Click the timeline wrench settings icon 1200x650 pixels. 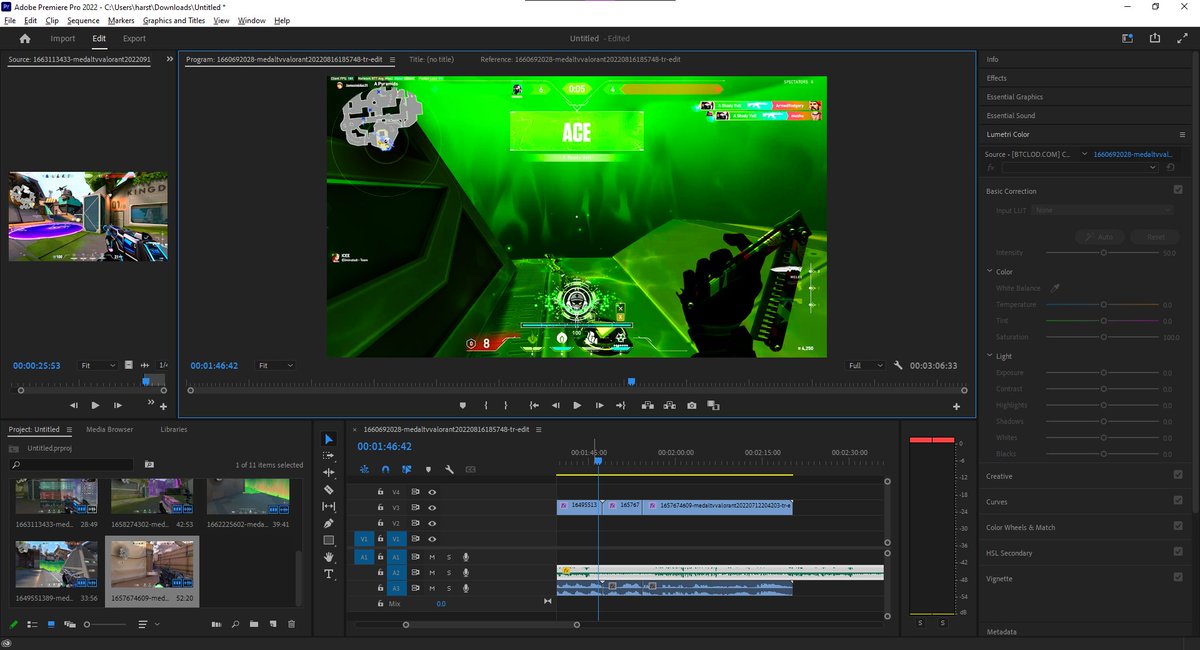coord(450,469)
